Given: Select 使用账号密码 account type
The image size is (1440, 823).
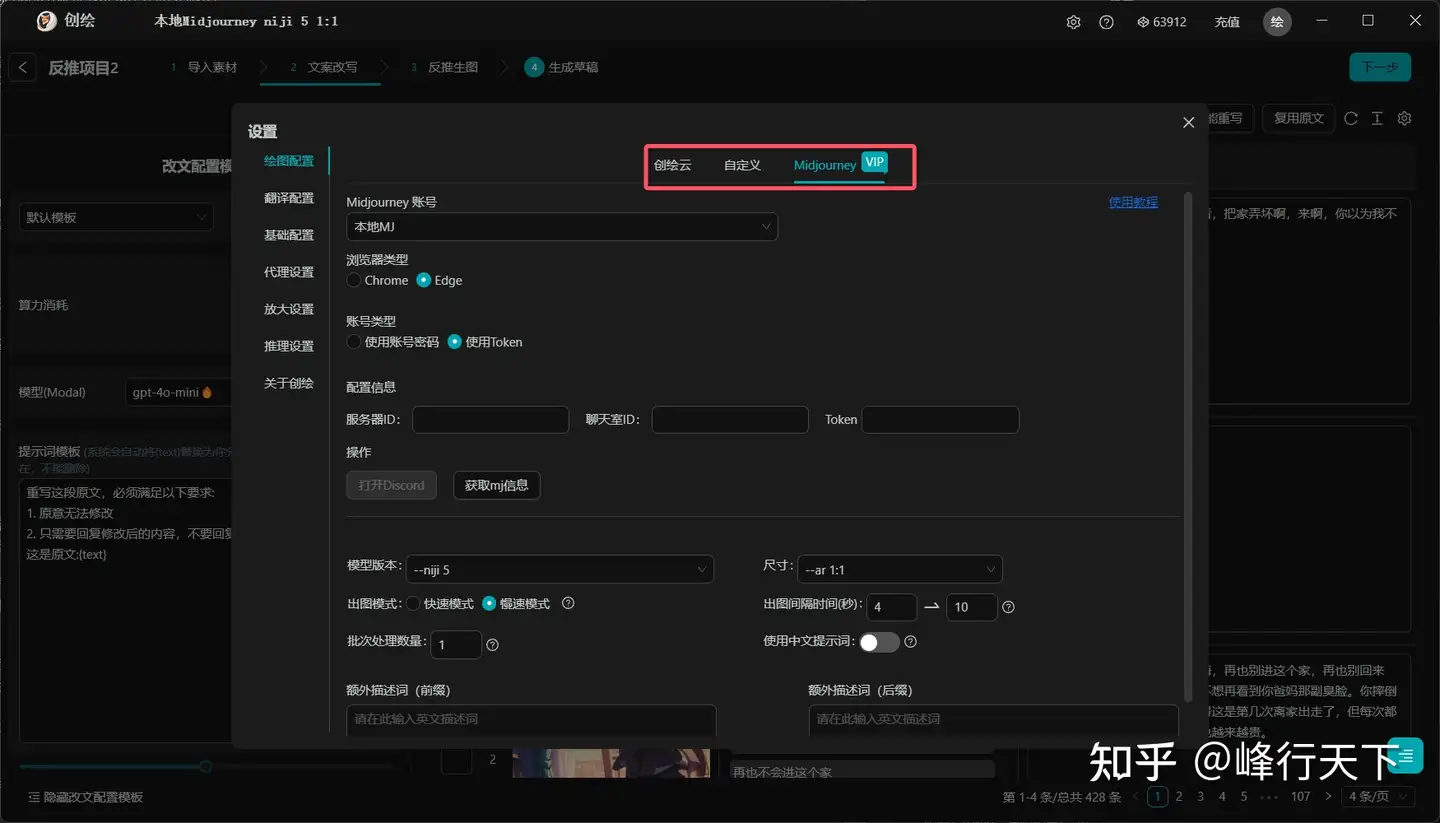Looking at the screenshot, I should click(393, 341).
